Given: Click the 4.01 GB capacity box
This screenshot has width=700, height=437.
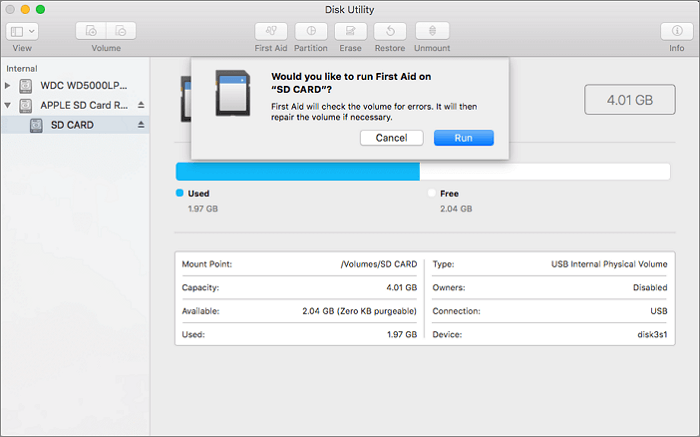Looking at the screenshot, I should pyautogui.click(x=629, y=101).
